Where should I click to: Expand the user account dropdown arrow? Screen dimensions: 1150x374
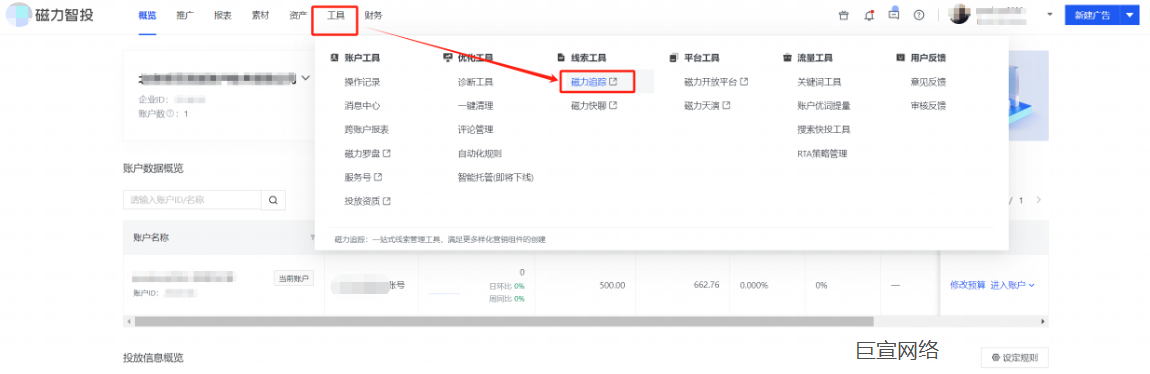[x=1050, y=15]
